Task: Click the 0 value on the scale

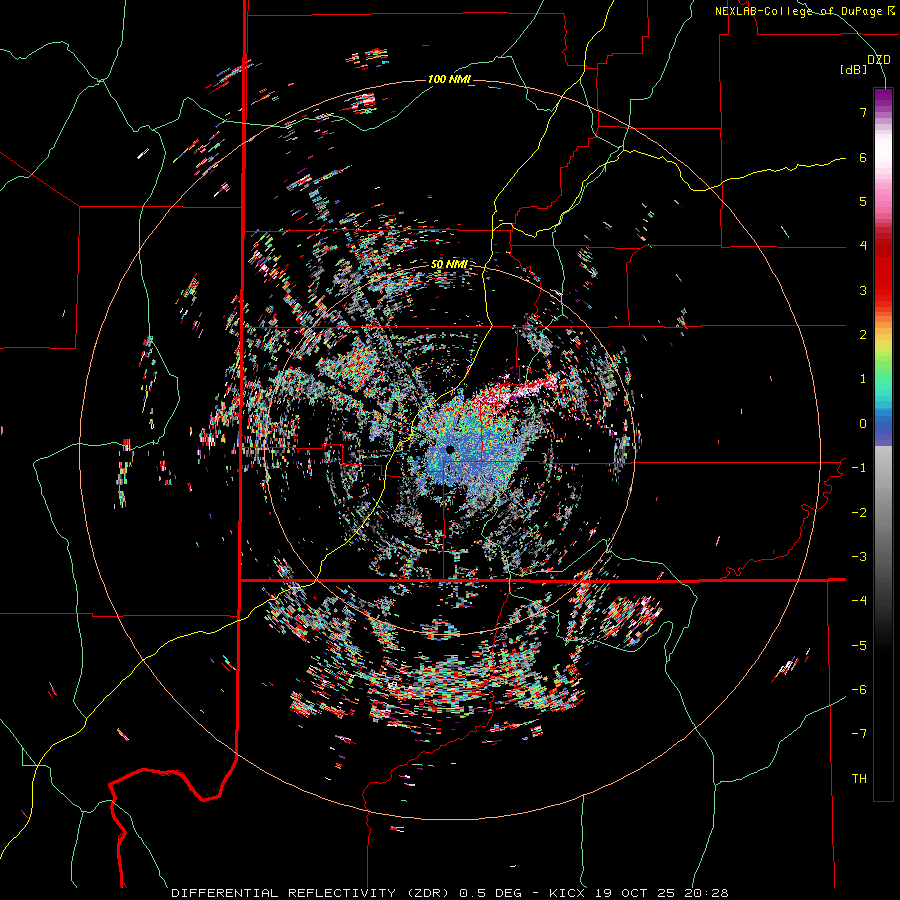Action: 863,424
